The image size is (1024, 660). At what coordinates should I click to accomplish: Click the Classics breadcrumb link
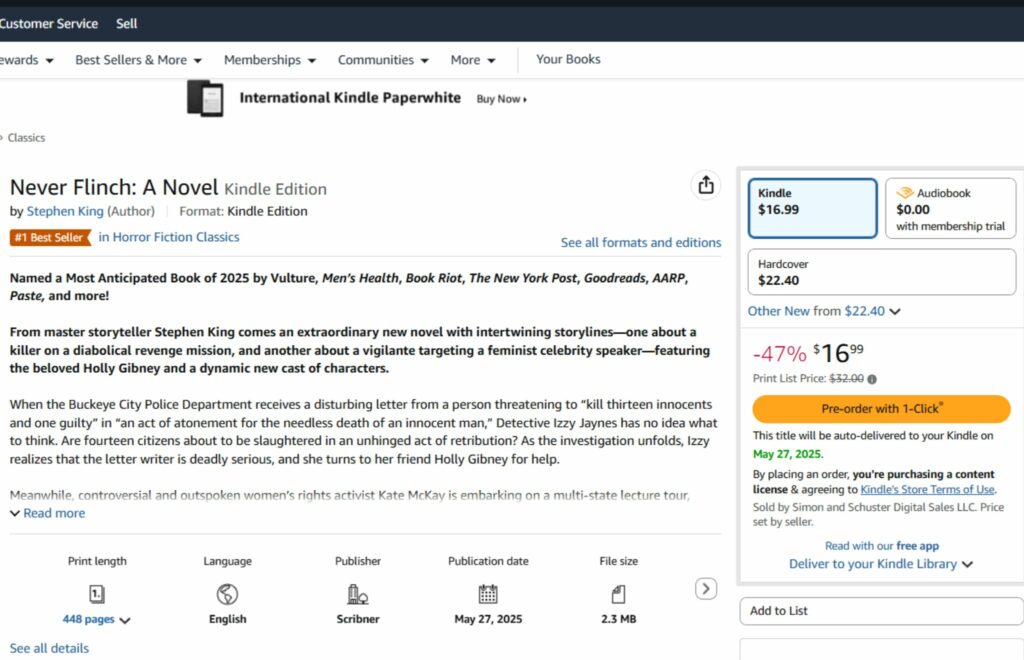click(26, 138)
